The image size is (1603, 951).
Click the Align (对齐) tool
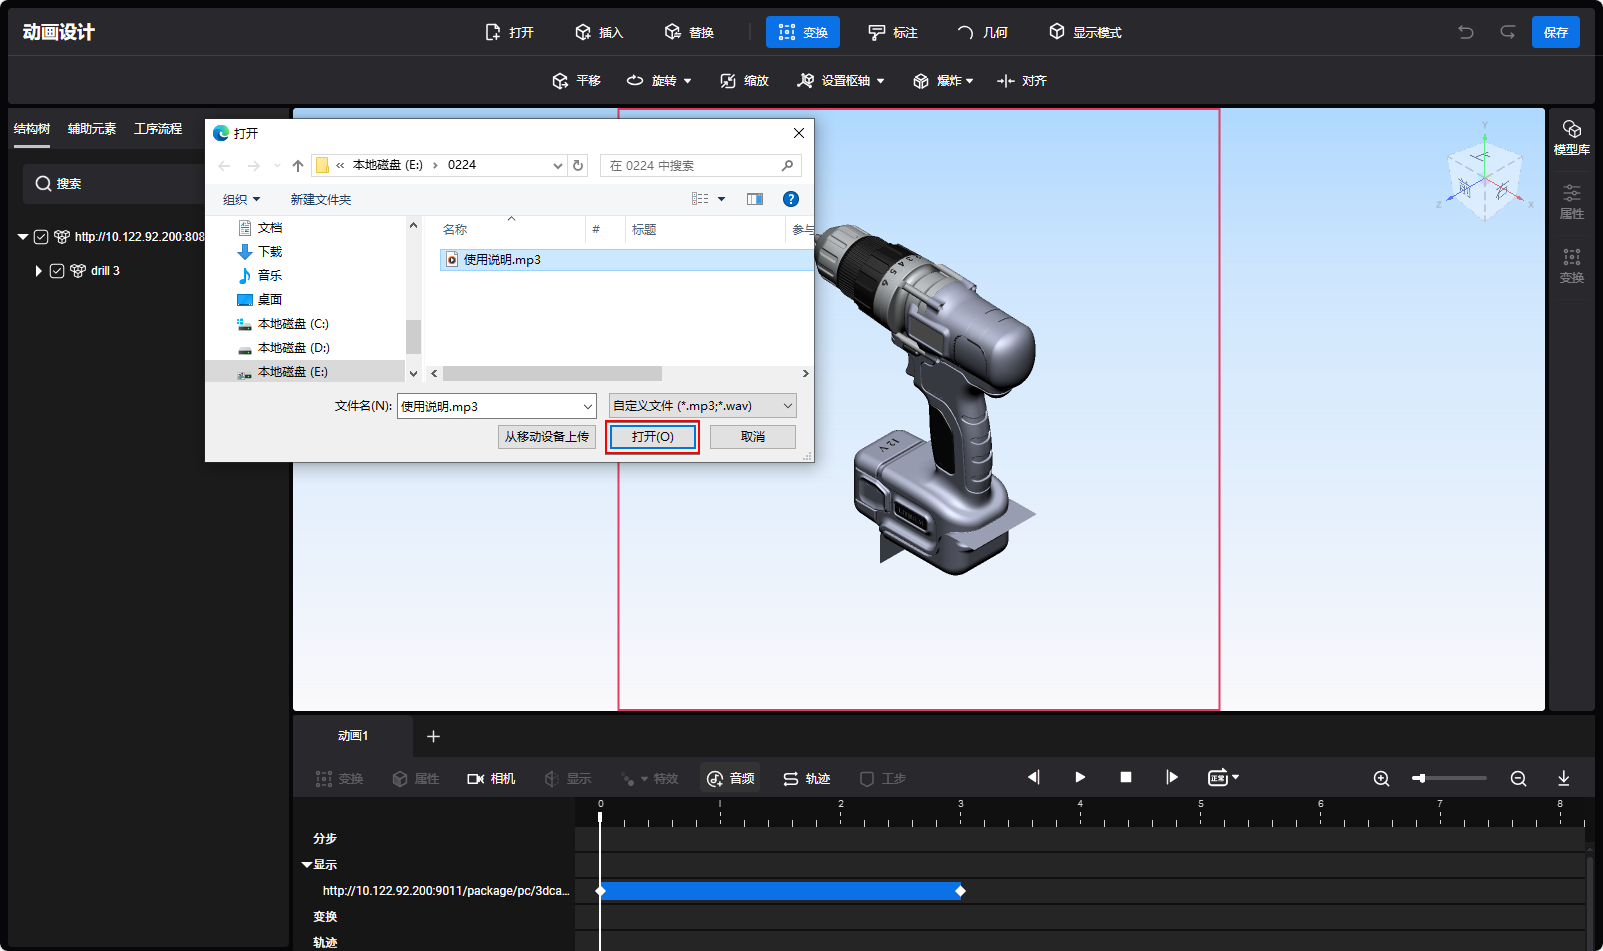pos(1022,81)
